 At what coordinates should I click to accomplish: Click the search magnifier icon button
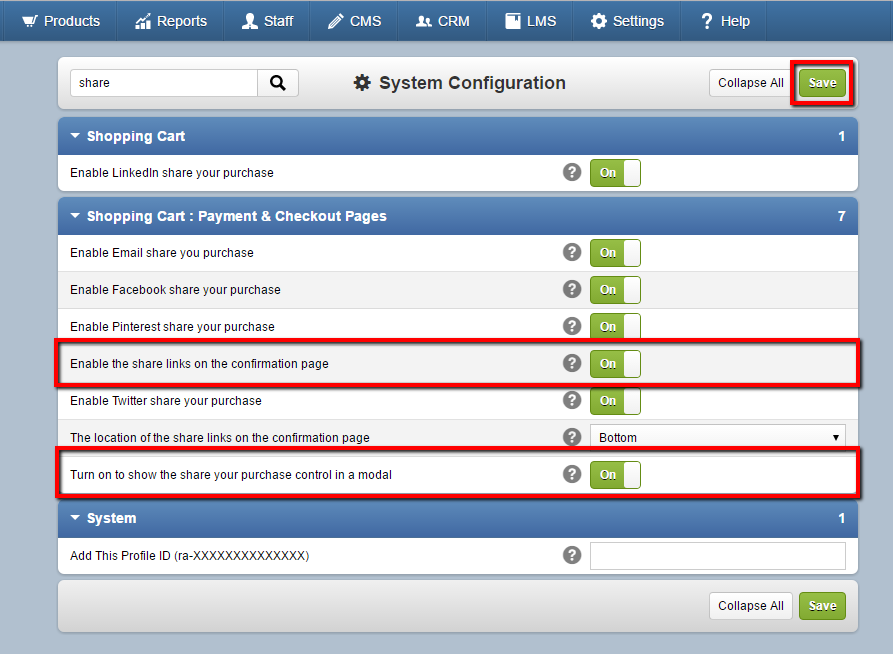pos(277,83)
